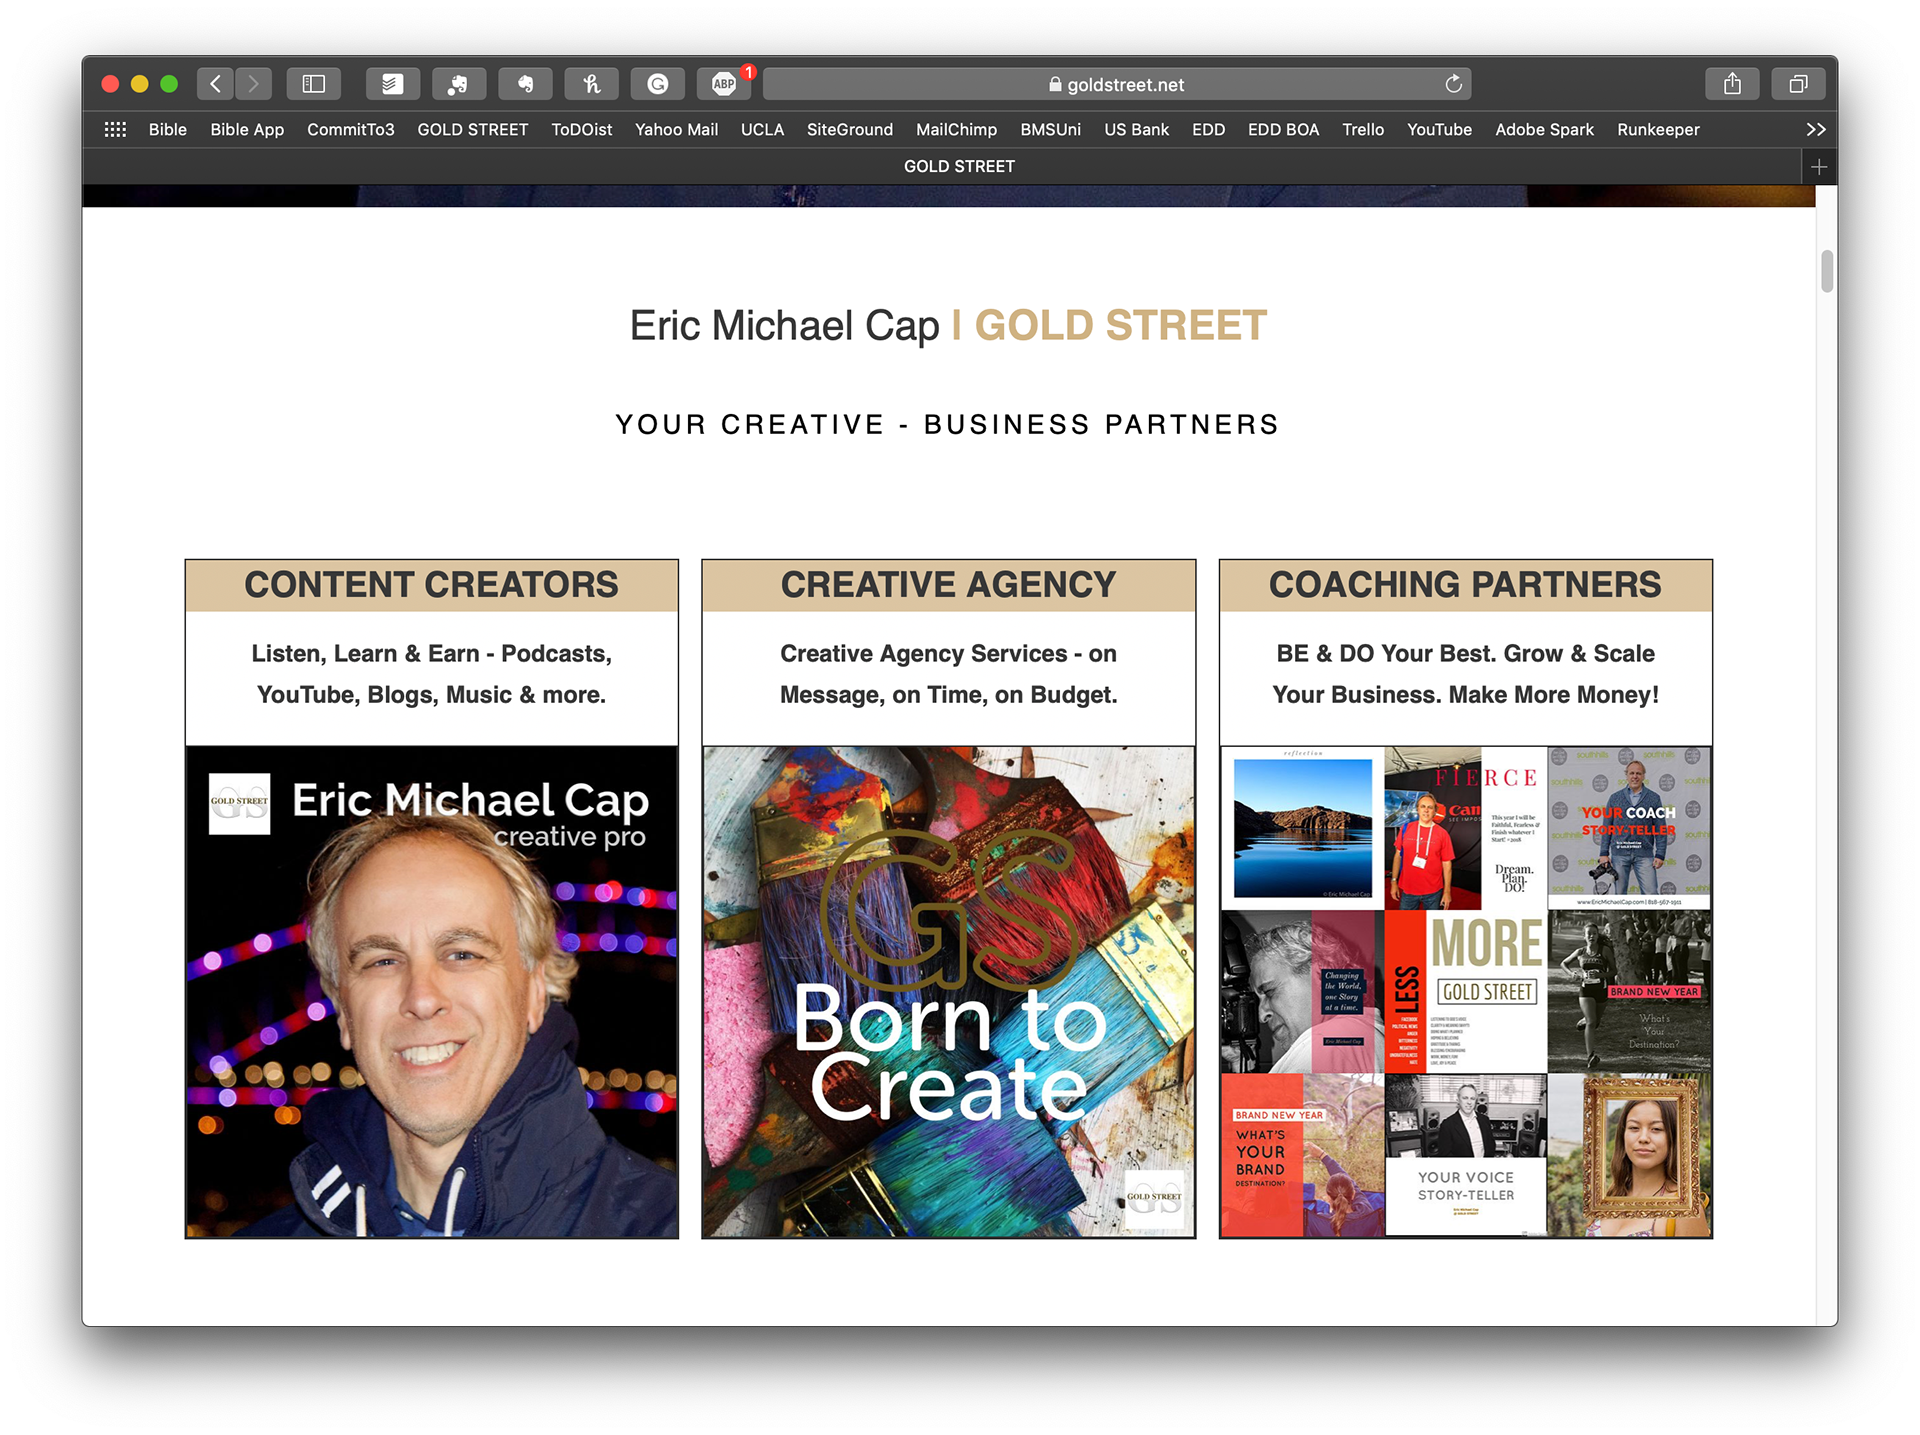This screenshot has height=1435, width=1920.
Task: Open the CommitTo3 bookmark
Action: point(351,129)
